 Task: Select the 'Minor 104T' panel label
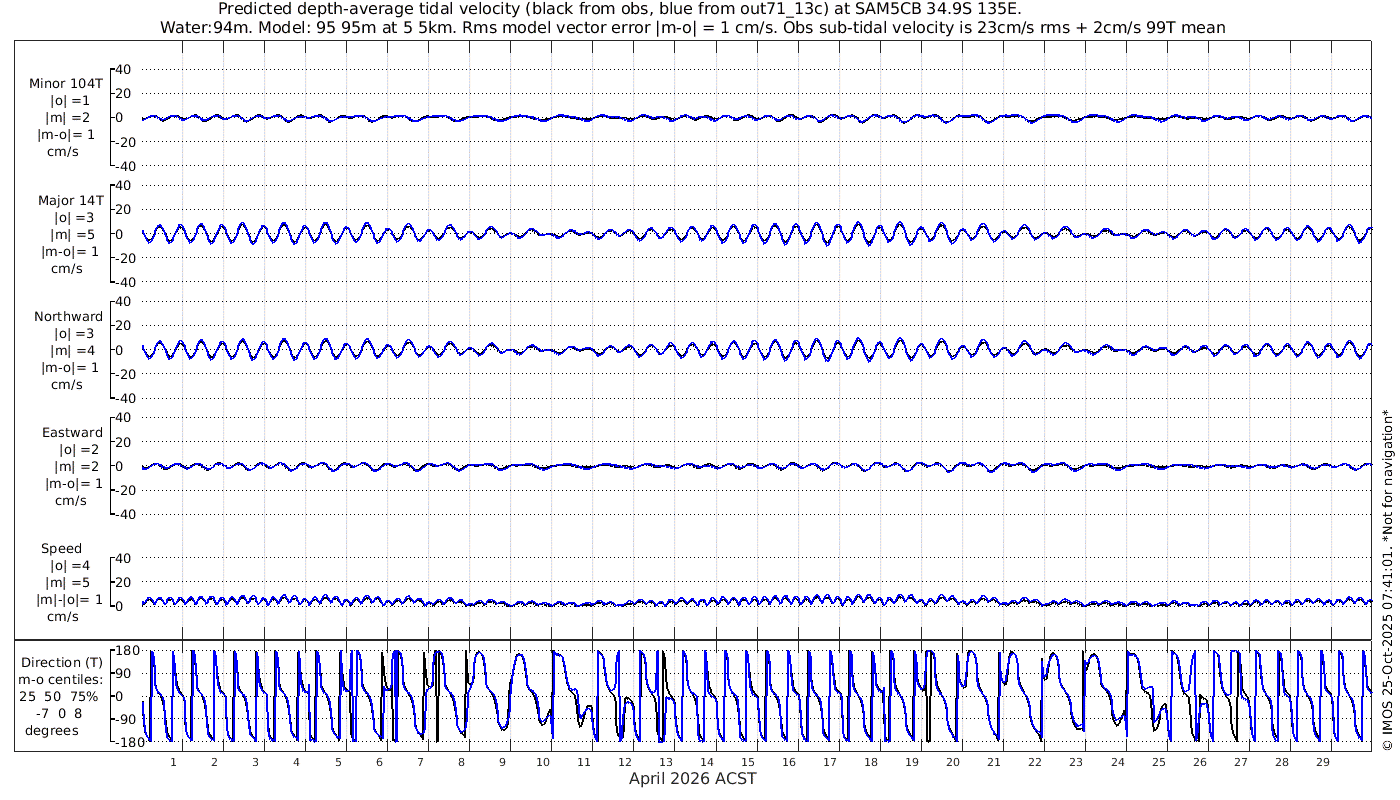pyautogui.click(x=66, y=84)
